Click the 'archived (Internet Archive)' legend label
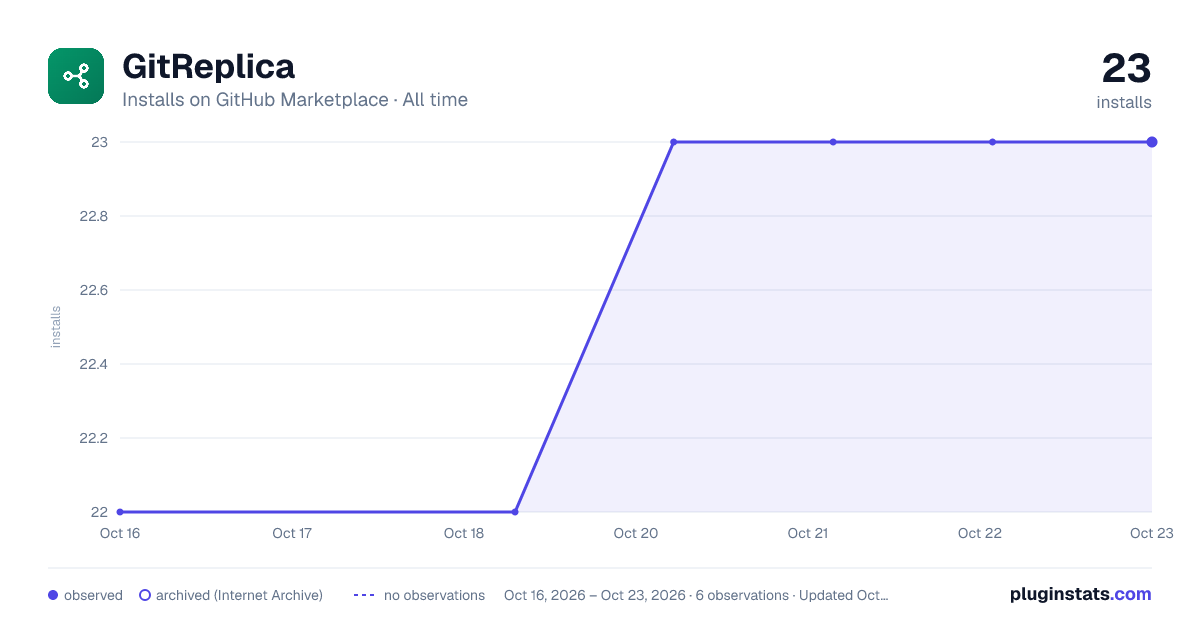 click(239, 595)
